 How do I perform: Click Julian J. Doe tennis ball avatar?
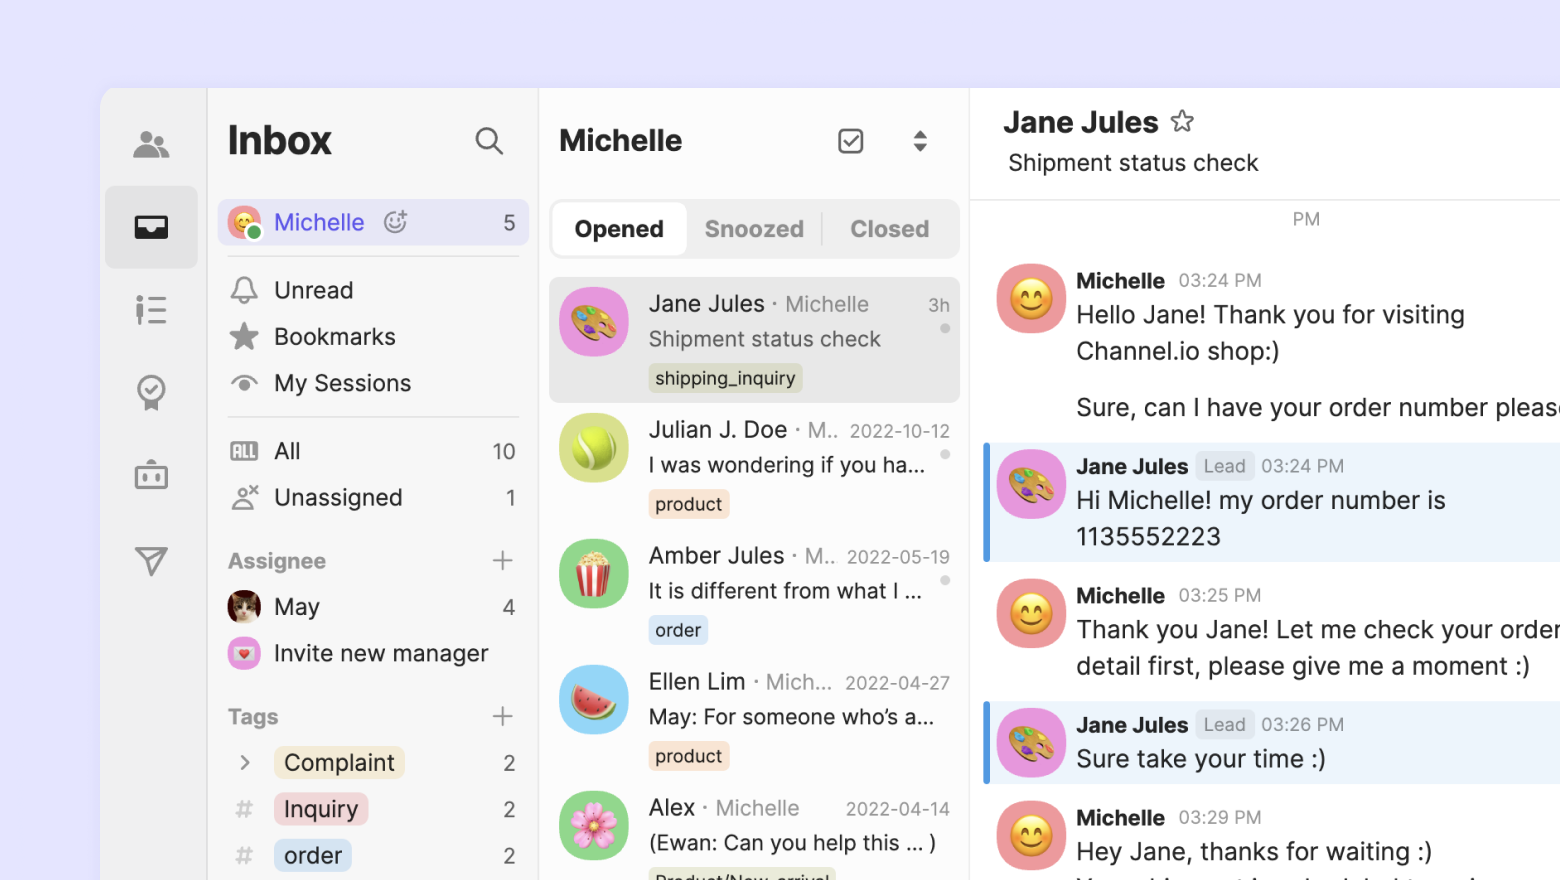[594, 448]
